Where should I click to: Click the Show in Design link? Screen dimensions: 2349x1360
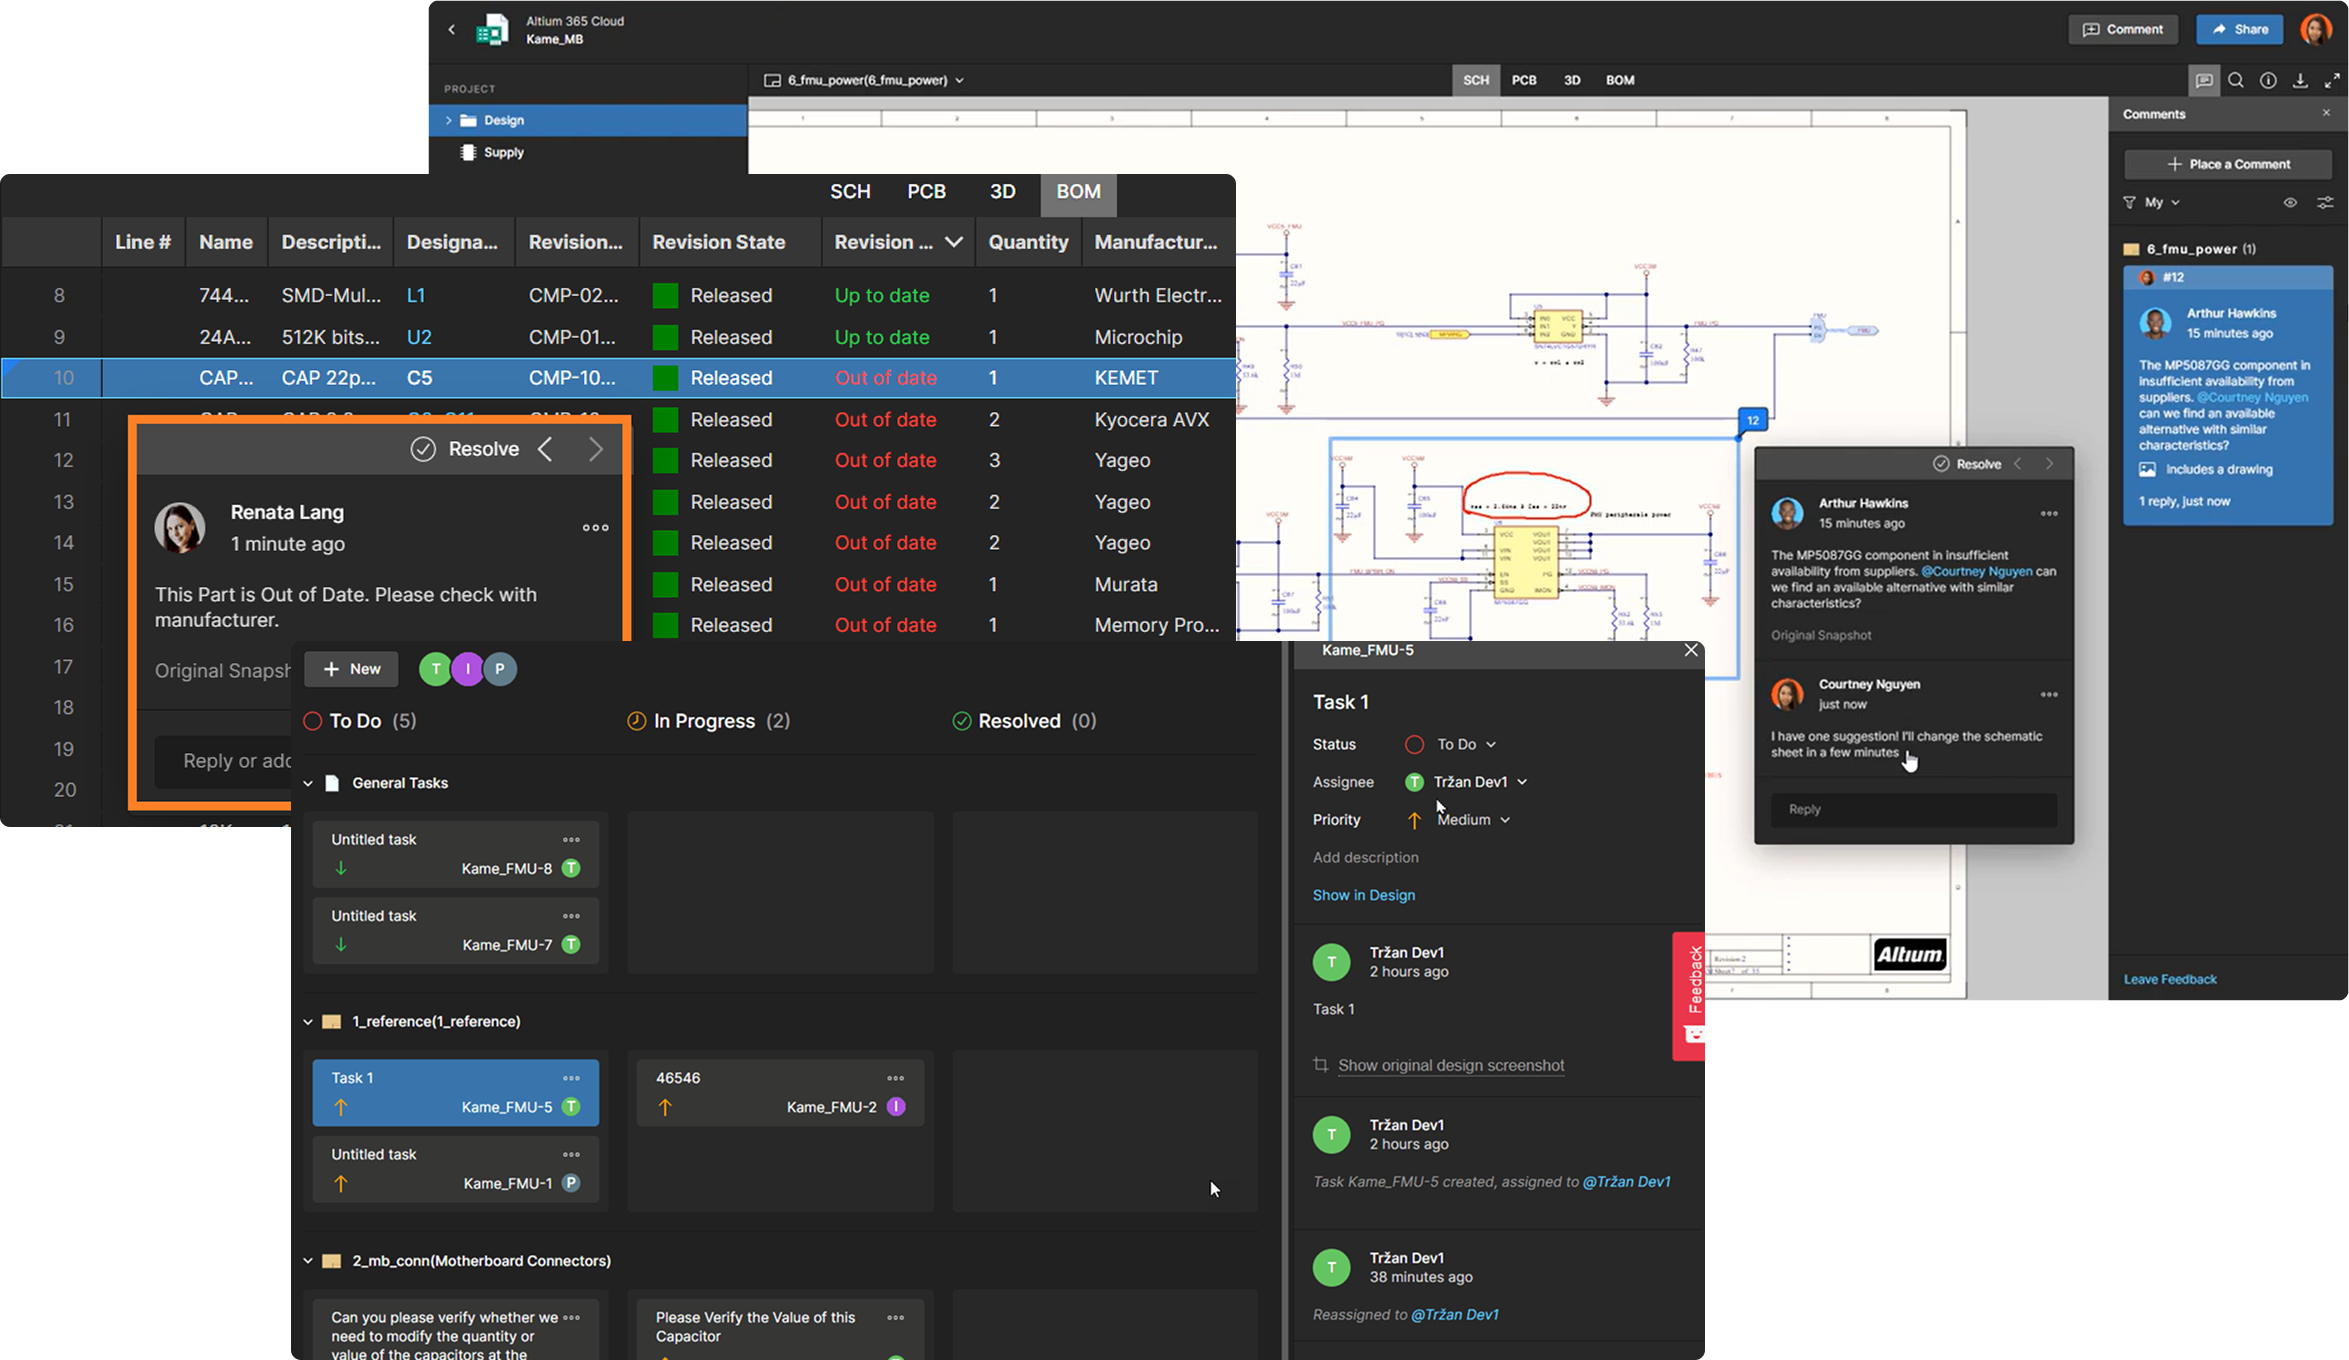(x=1363, y=895)
